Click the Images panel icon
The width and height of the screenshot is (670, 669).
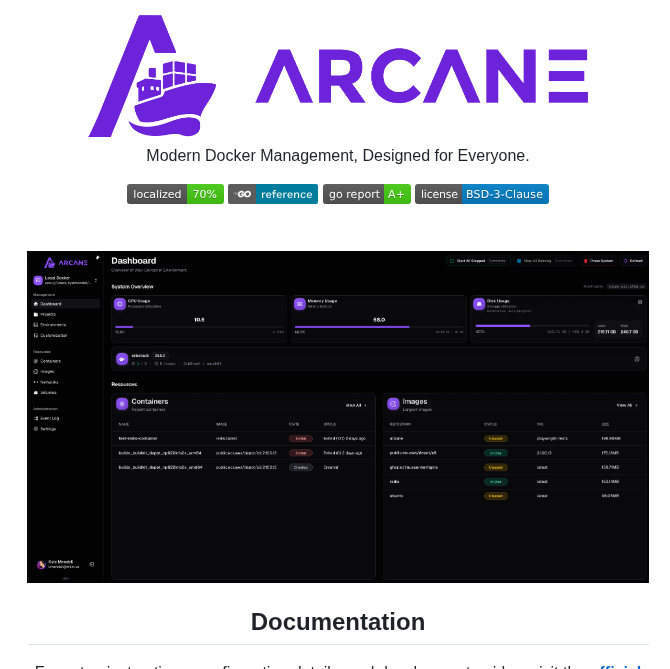coord(393,404)
